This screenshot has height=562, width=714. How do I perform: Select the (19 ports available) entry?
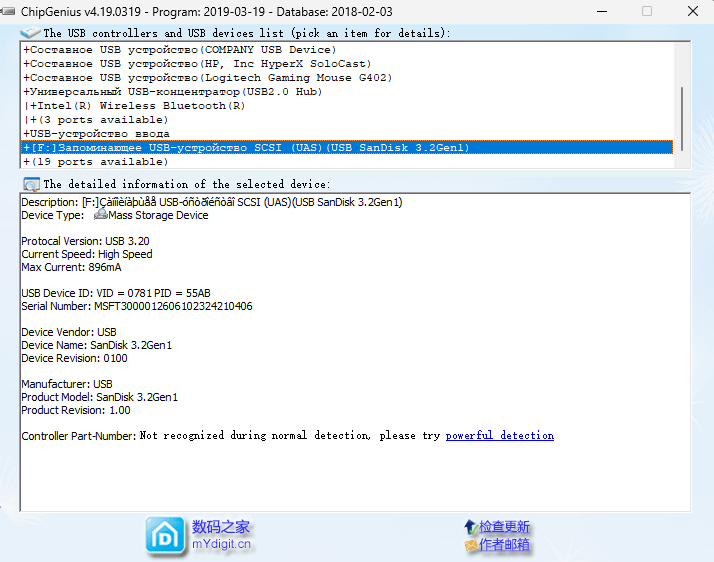tap(347, 162)
